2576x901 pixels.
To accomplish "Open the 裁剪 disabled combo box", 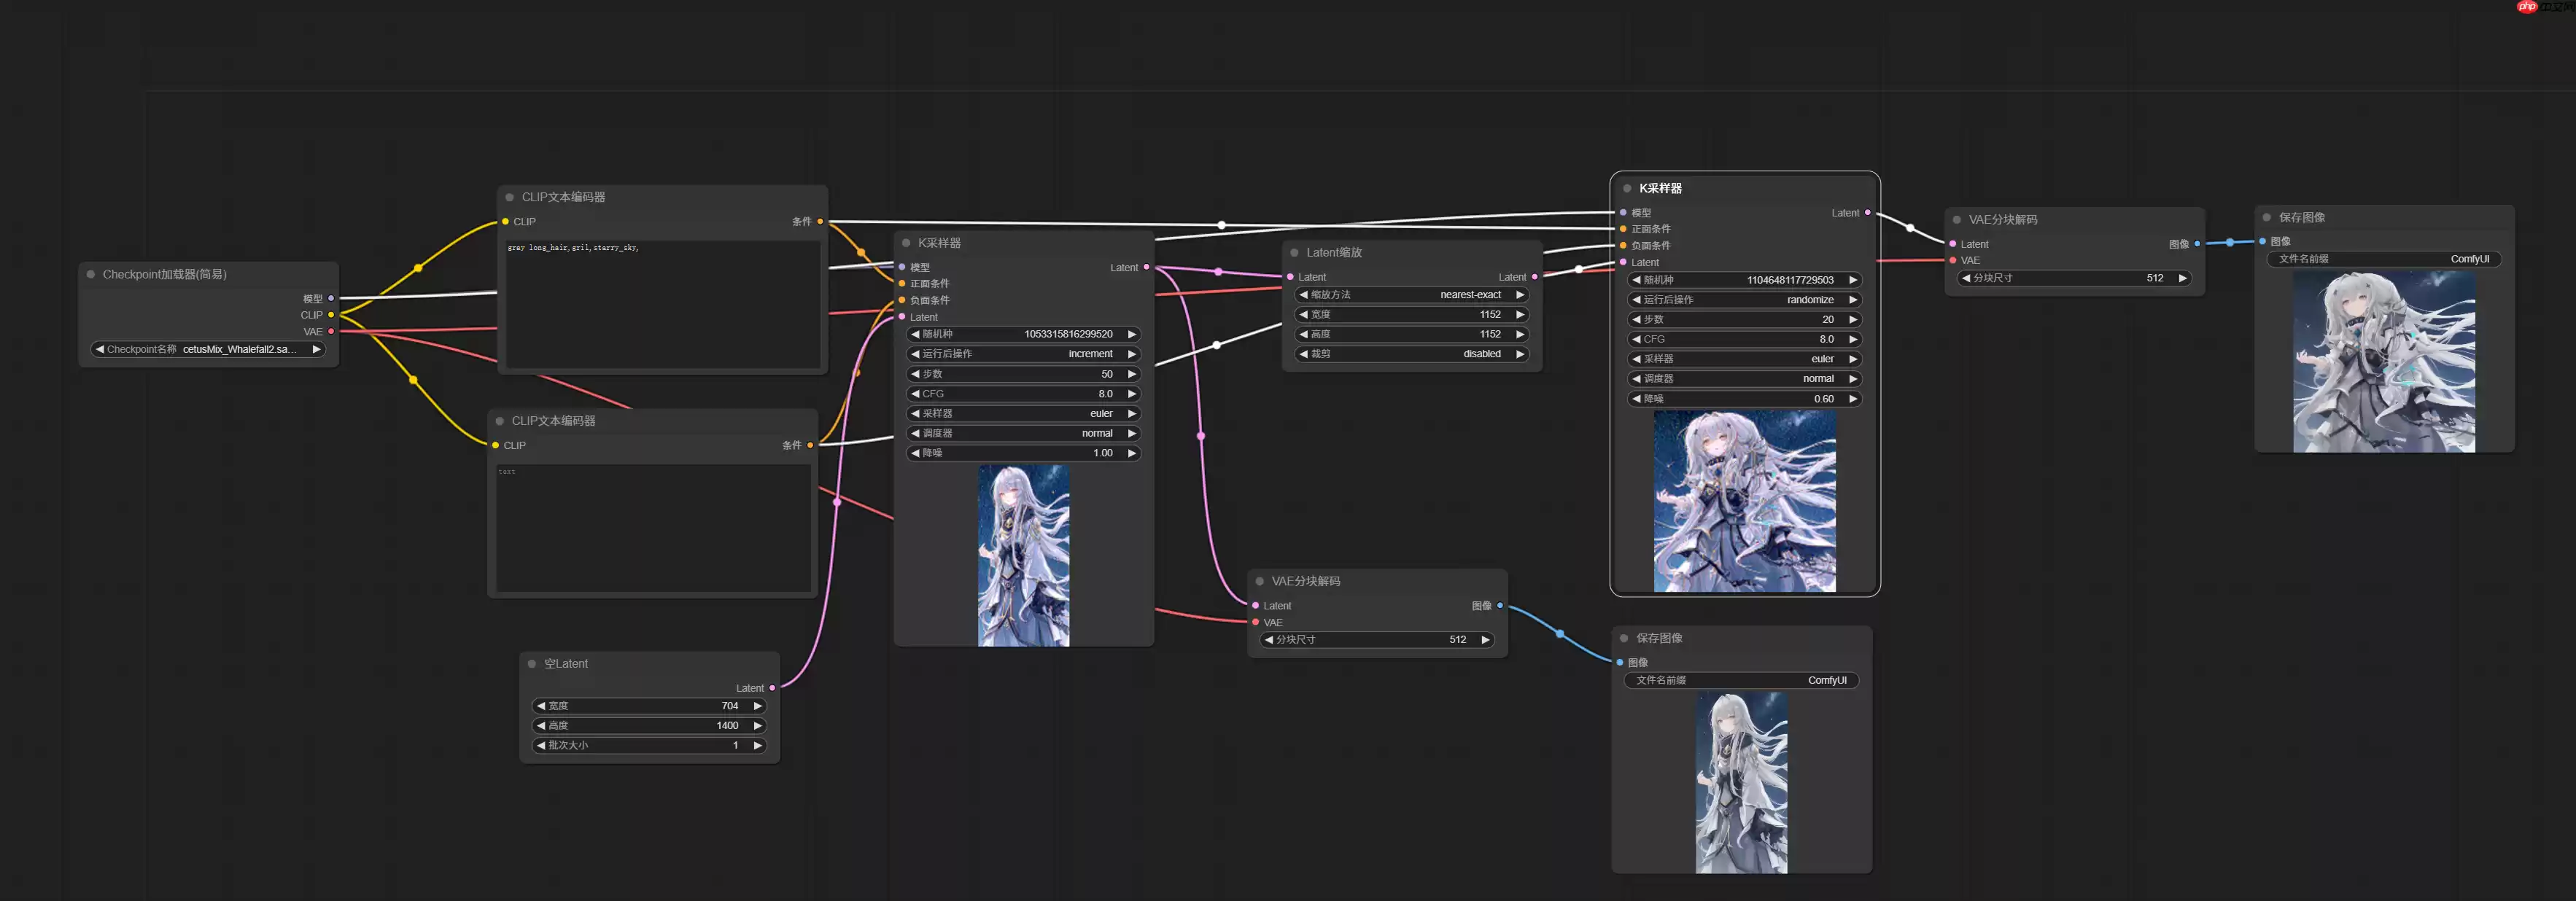I will 1411,354.
